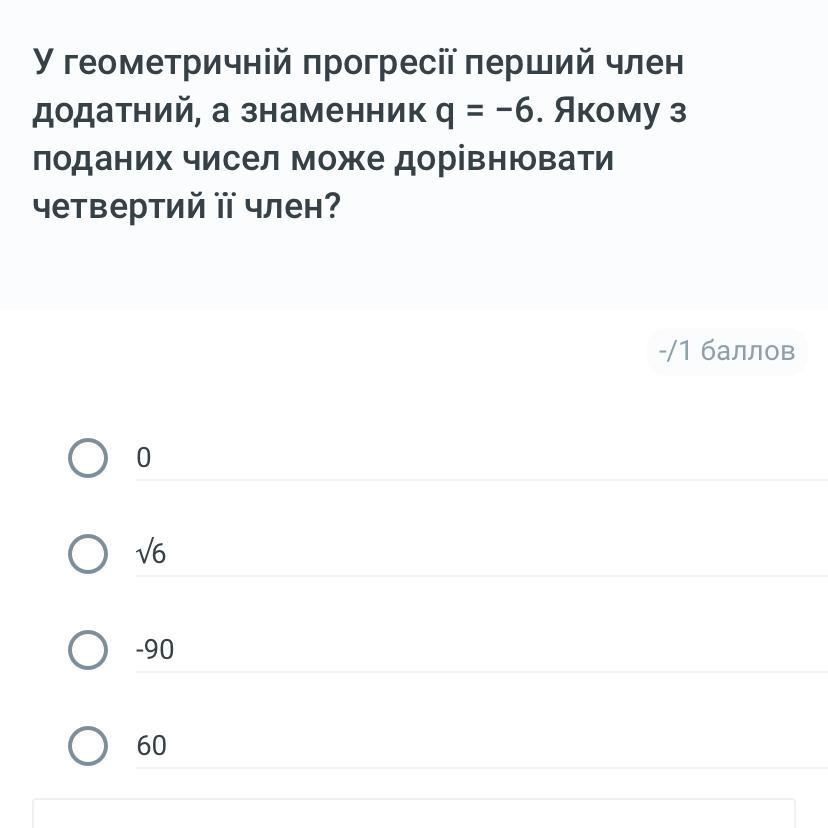828x828 pixels.
Task: Tap the "-90" option text
Action: pos(155,650)
